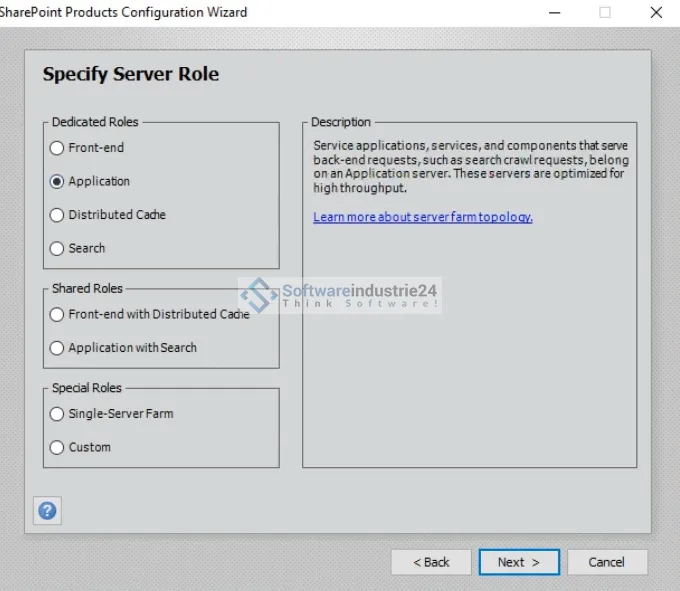Choose Application with Search shared role
Screen dimensions: 680x591
pos(57,348)
